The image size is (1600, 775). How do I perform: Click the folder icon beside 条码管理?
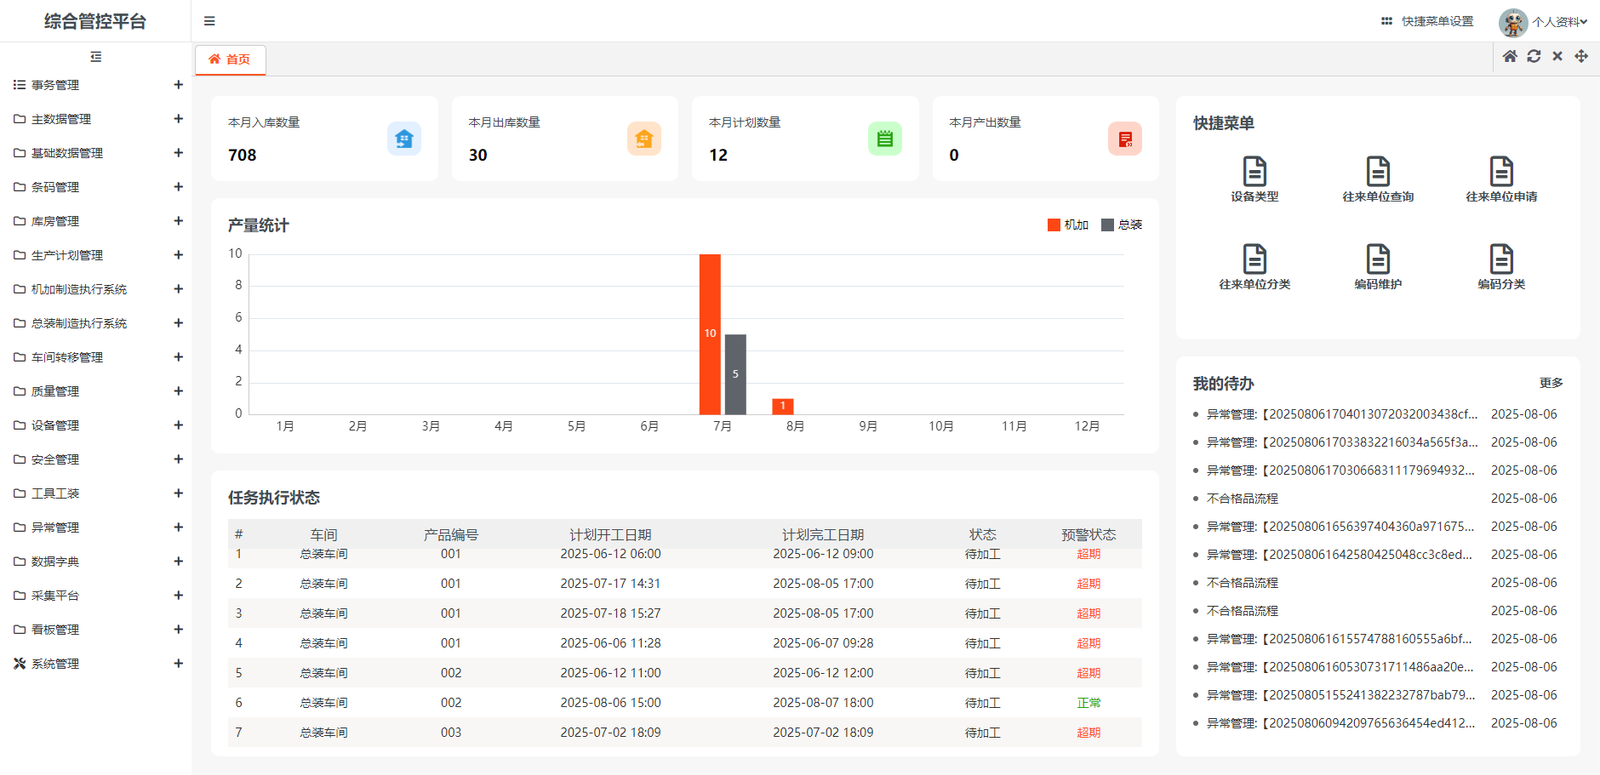coord(19,187)
